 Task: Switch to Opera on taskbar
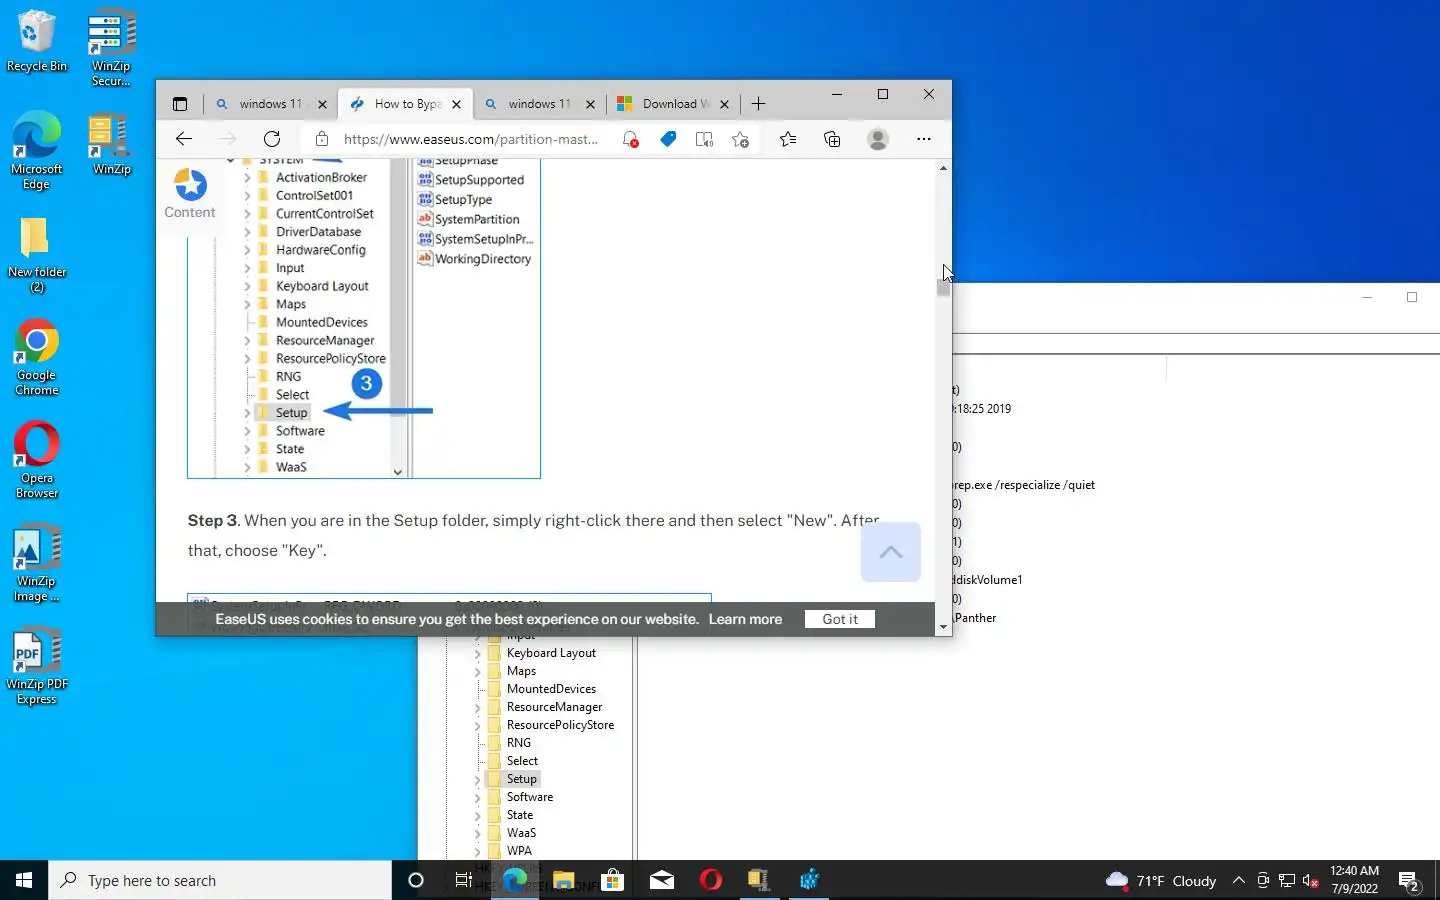(x=711, y=880)
